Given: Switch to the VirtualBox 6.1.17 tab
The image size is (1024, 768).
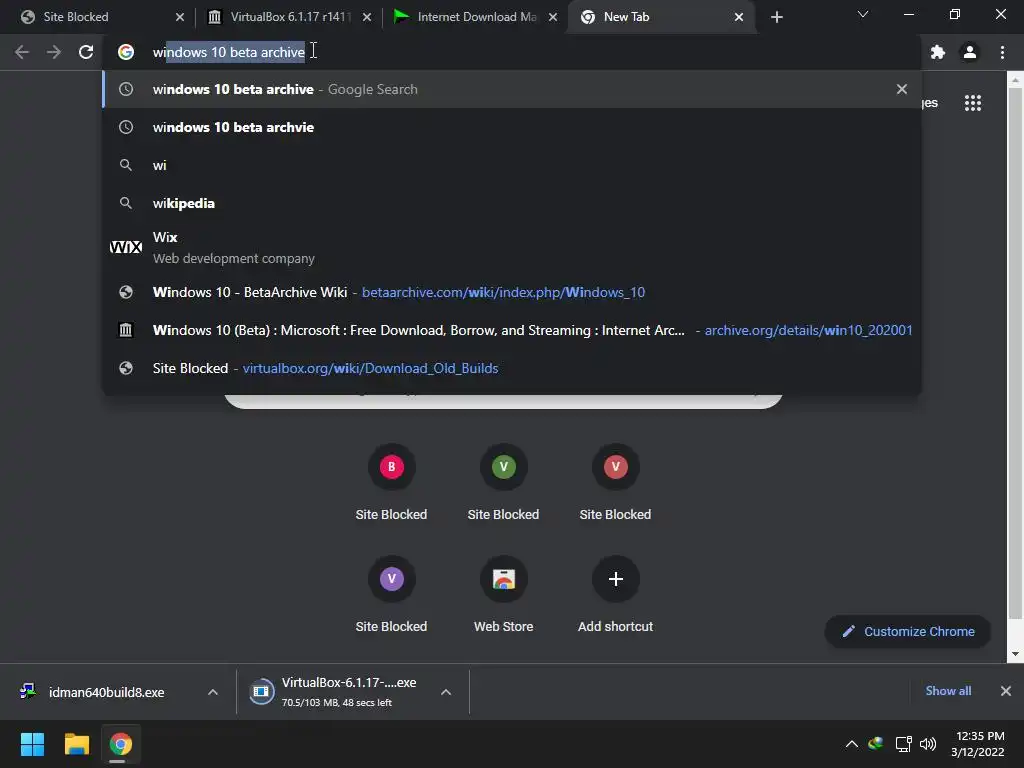Looking at the screenshot, I should click(289, 17).
